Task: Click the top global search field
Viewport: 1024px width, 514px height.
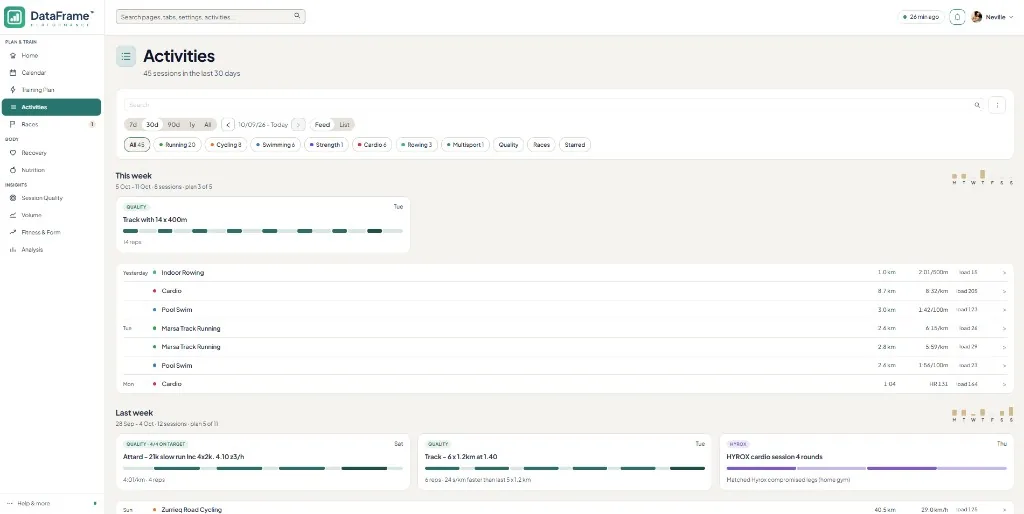Action: pyautogui.click(x=210, y=16)
